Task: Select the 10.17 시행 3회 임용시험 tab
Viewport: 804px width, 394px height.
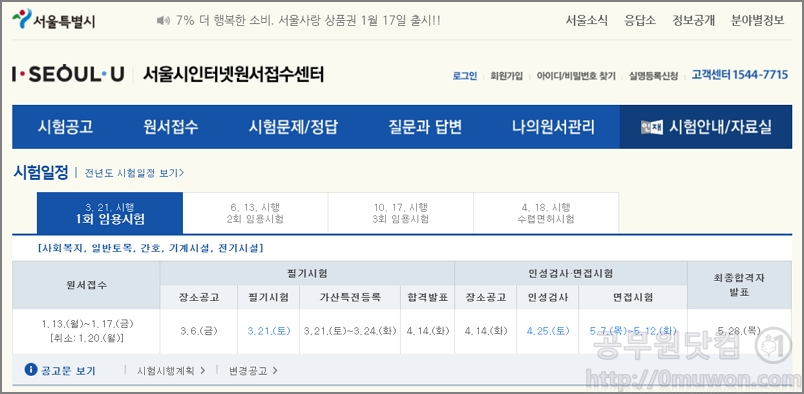Action: click(x=401, y=213)
